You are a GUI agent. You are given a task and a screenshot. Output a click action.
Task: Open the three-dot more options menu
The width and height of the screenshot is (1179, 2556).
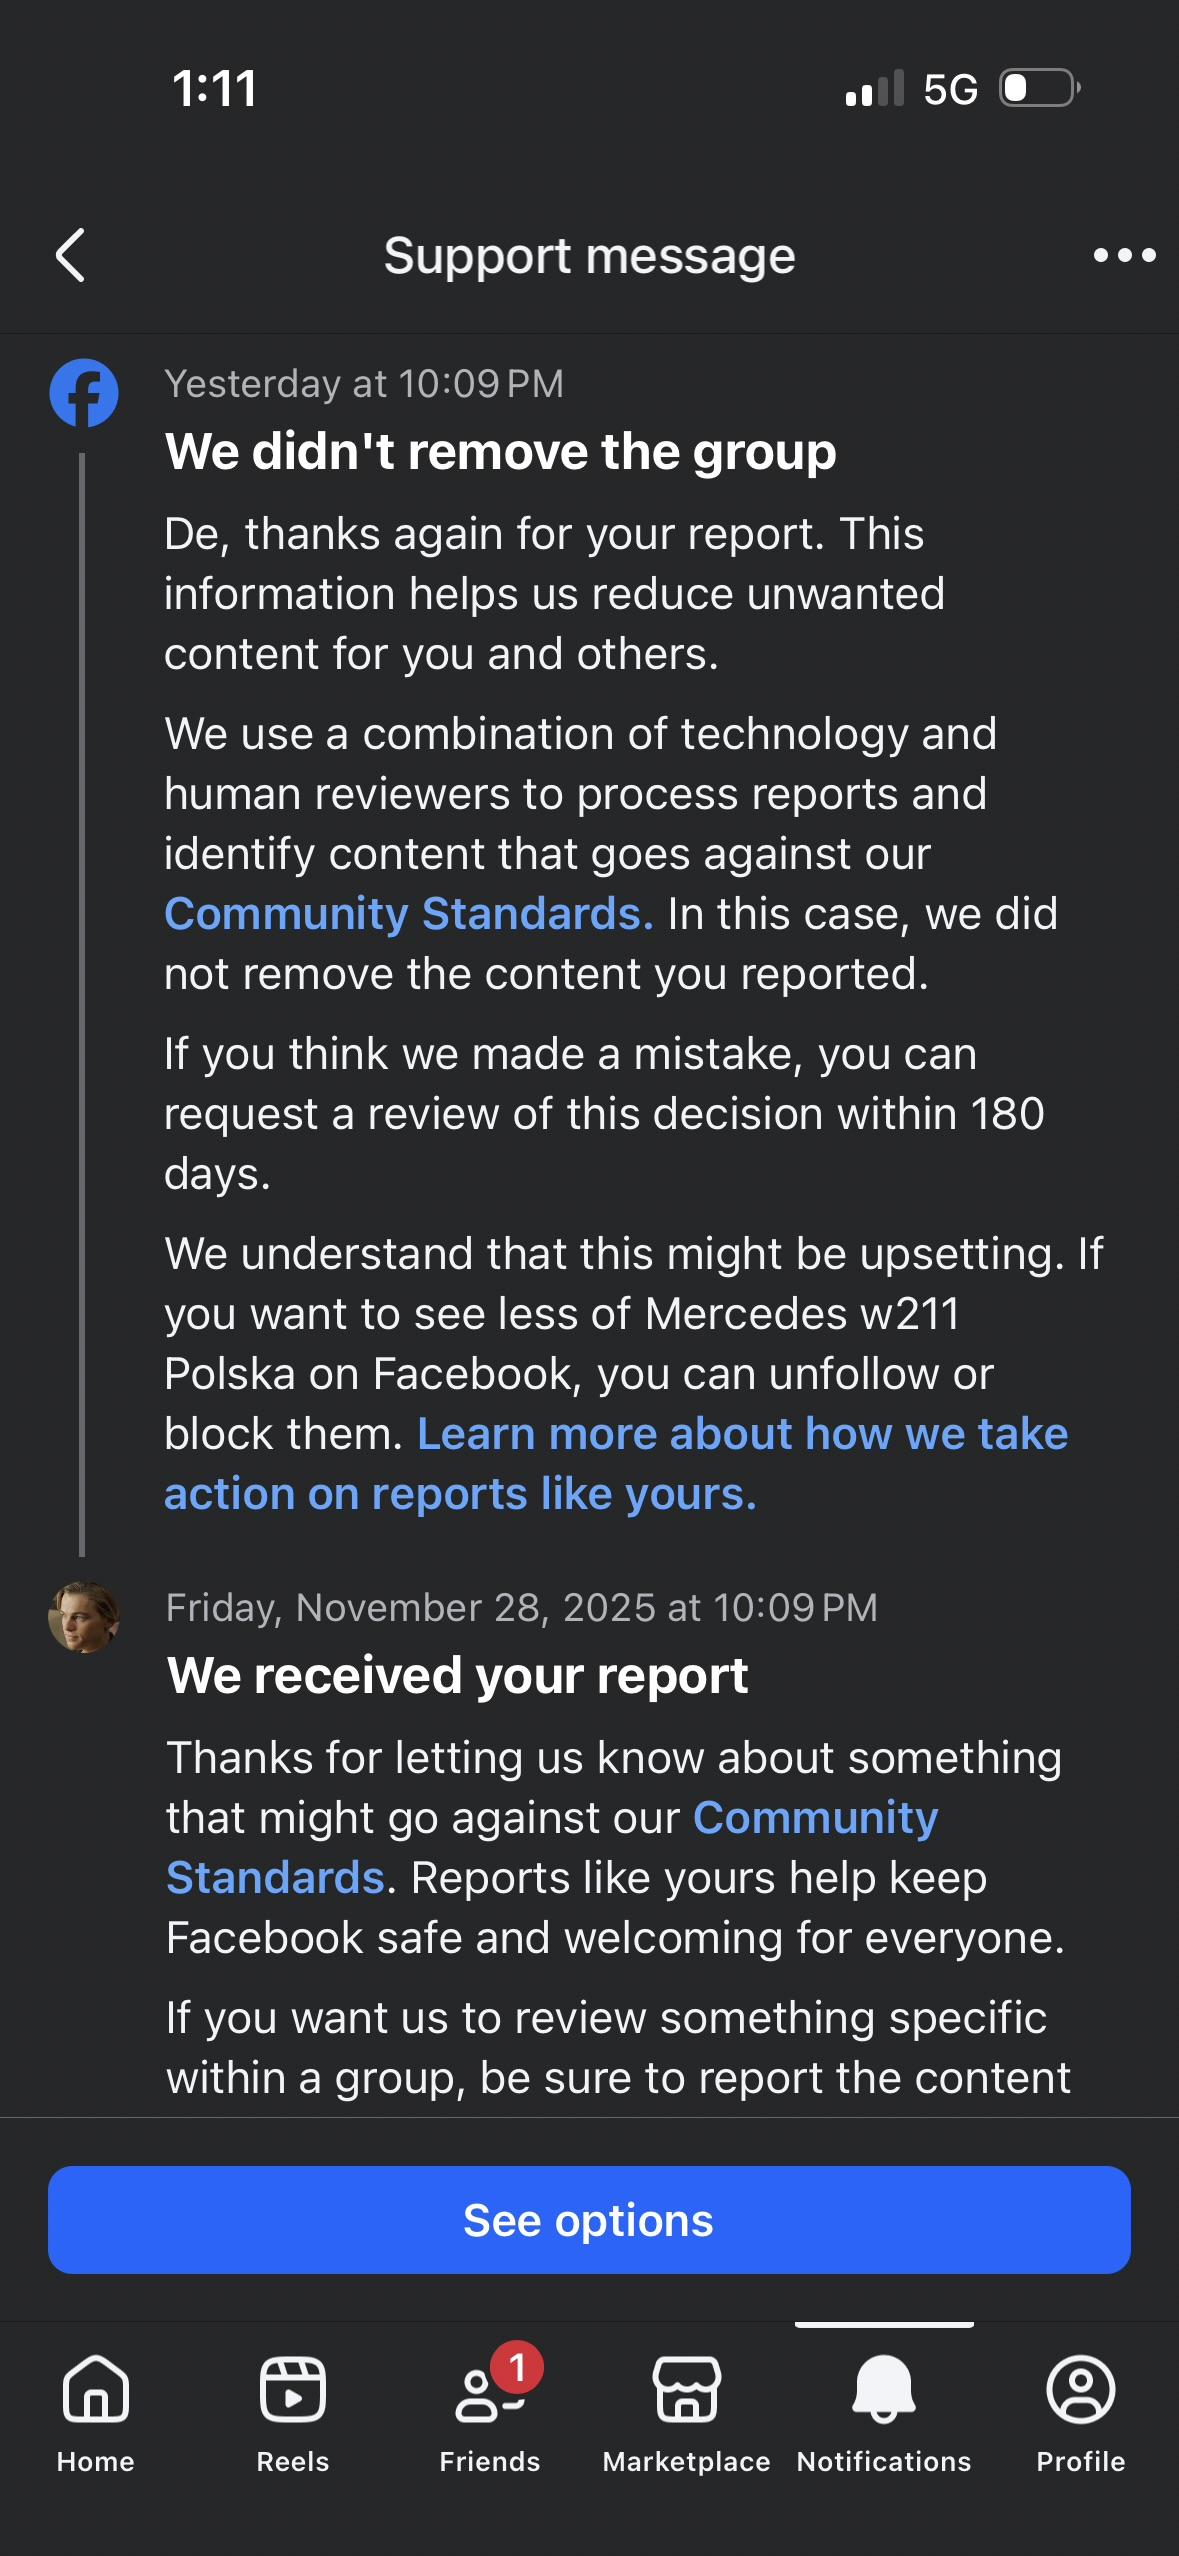click(1124, 256)
